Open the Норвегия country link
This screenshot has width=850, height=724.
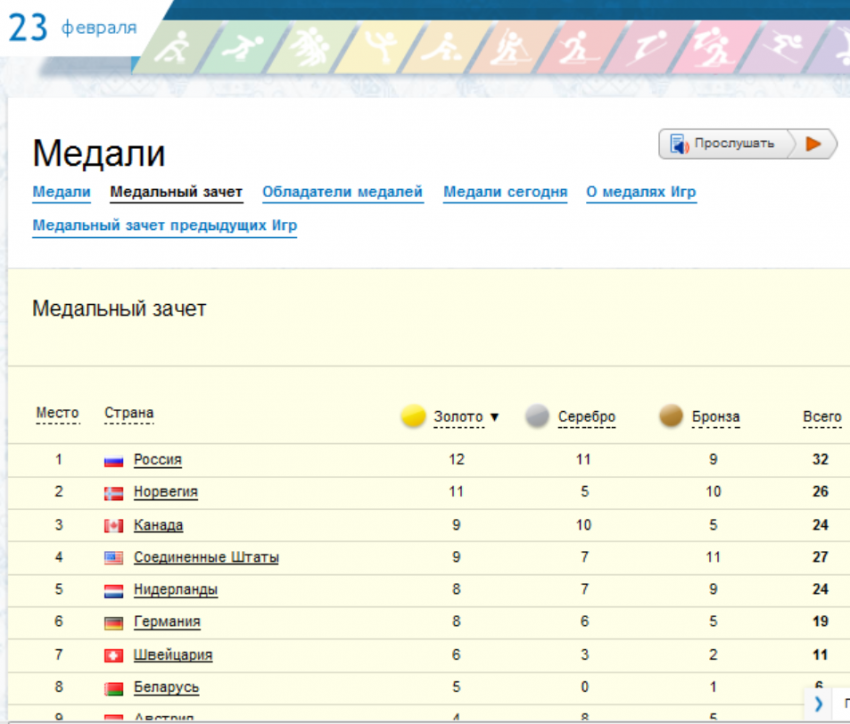tap(165, 492)
